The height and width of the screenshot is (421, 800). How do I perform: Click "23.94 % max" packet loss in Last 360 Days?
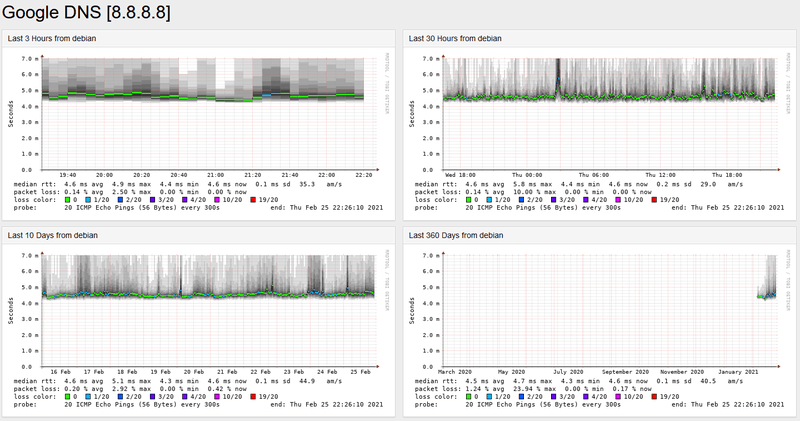point(531,389)
